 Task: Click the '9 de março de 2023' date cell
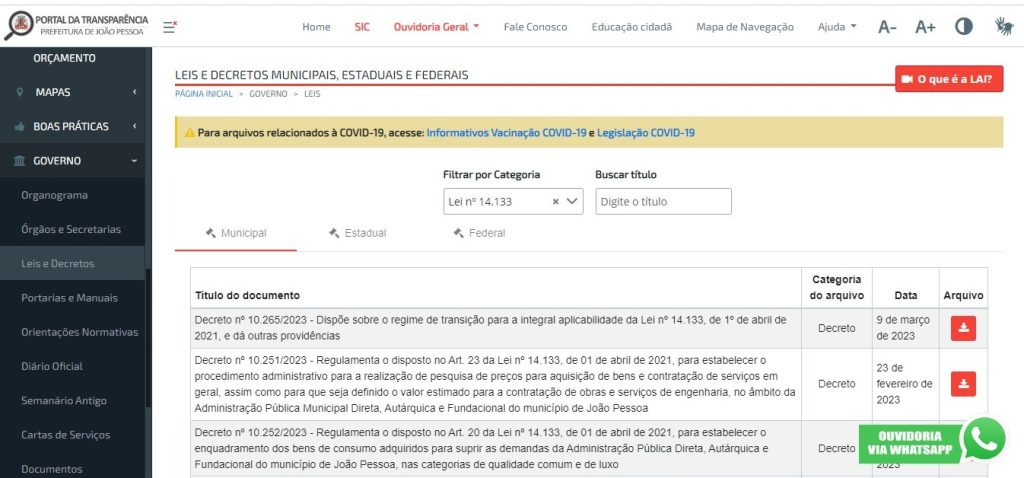[x=905, y=328]
